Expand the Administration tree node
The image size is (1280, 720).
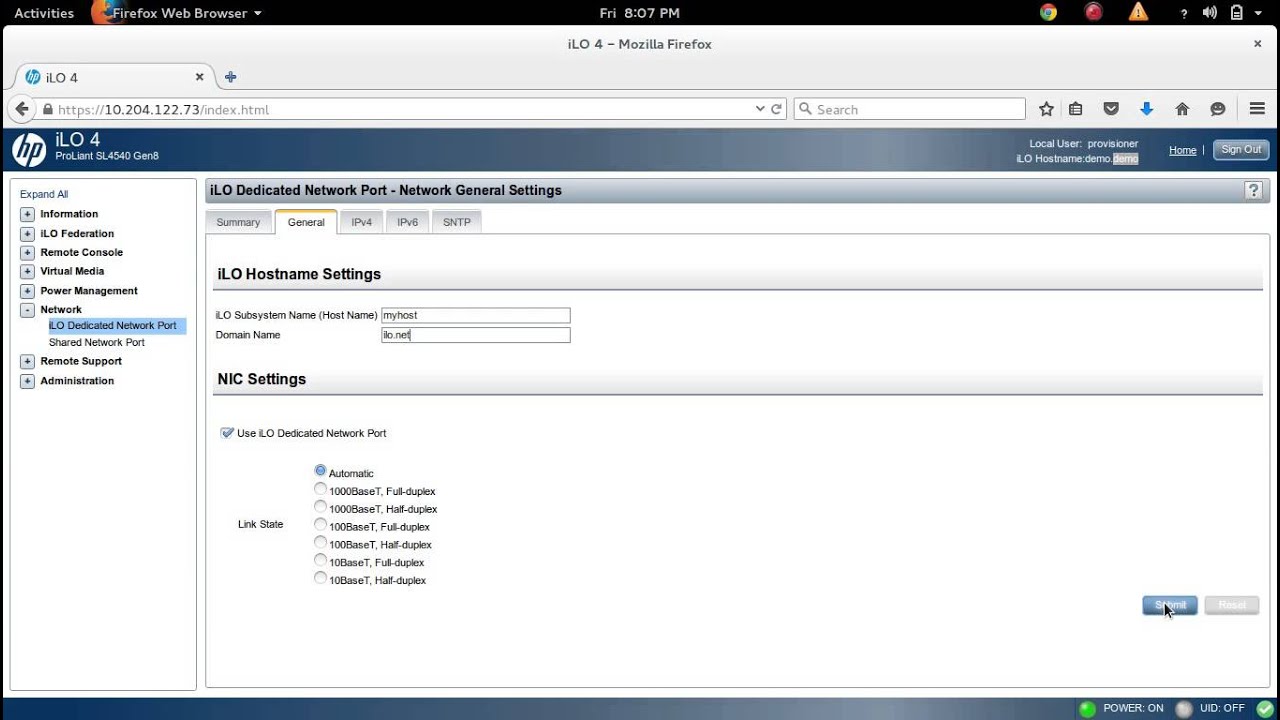coord(27,381)
